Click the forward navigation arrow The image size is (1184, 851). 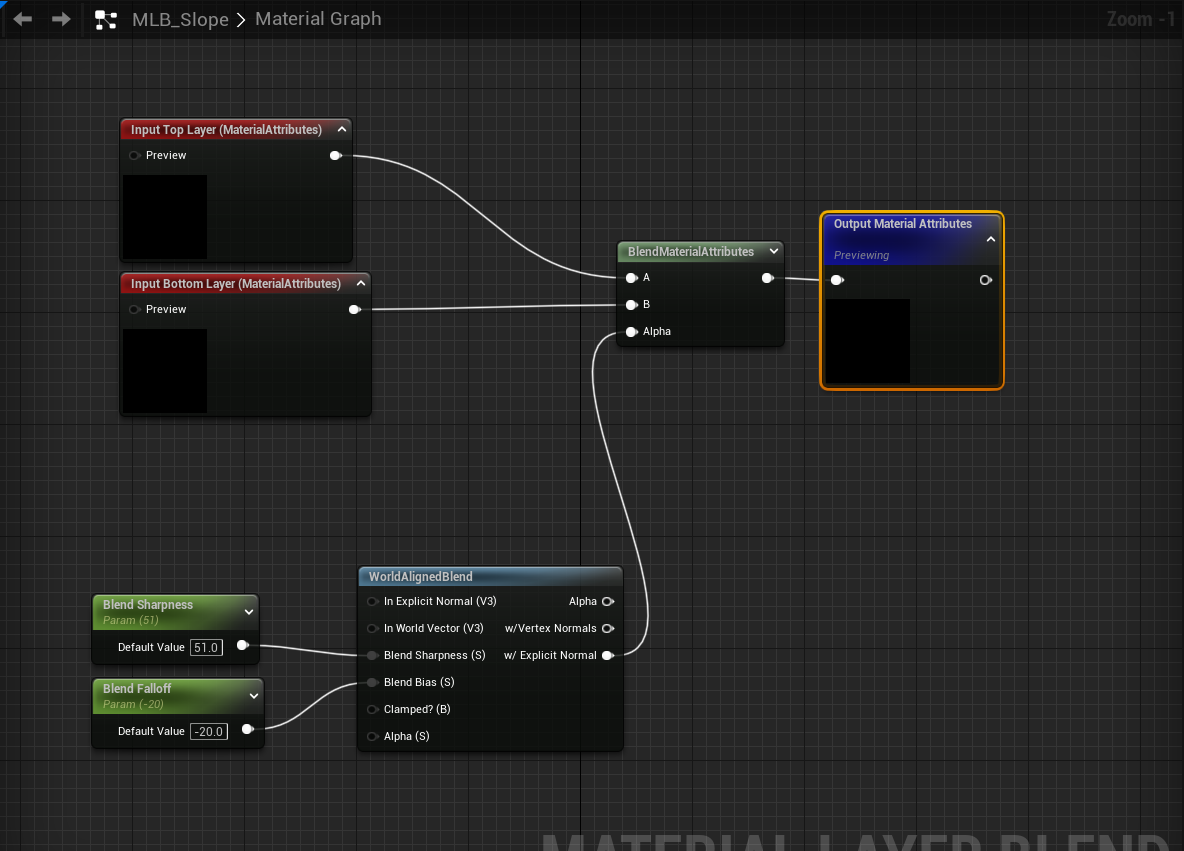[x=60, y=18]
